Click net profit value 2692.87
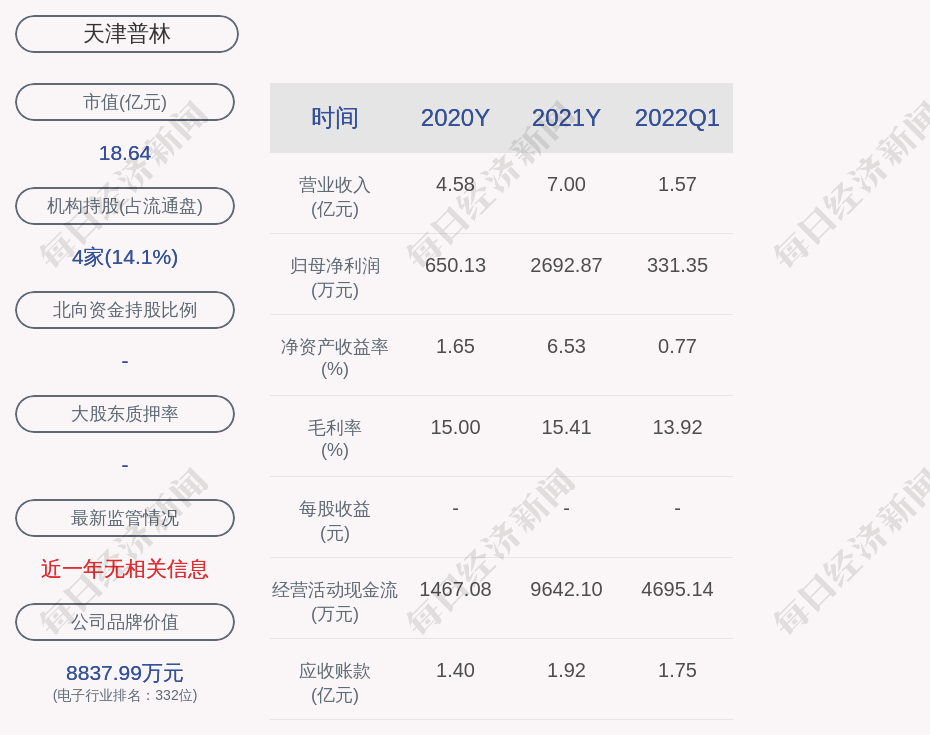Viewport: 930px width, 735px height. point(566,265)
